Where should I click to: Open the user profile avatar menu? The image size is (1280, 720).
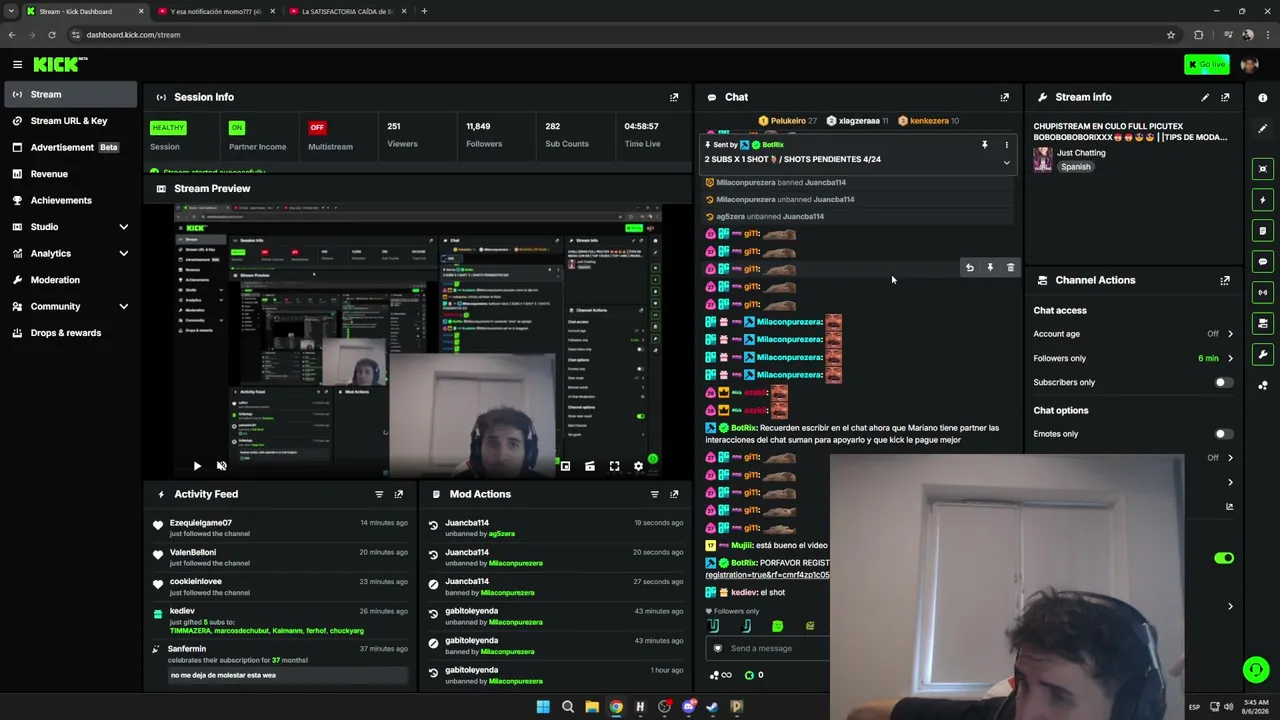tap(1249, 64)
